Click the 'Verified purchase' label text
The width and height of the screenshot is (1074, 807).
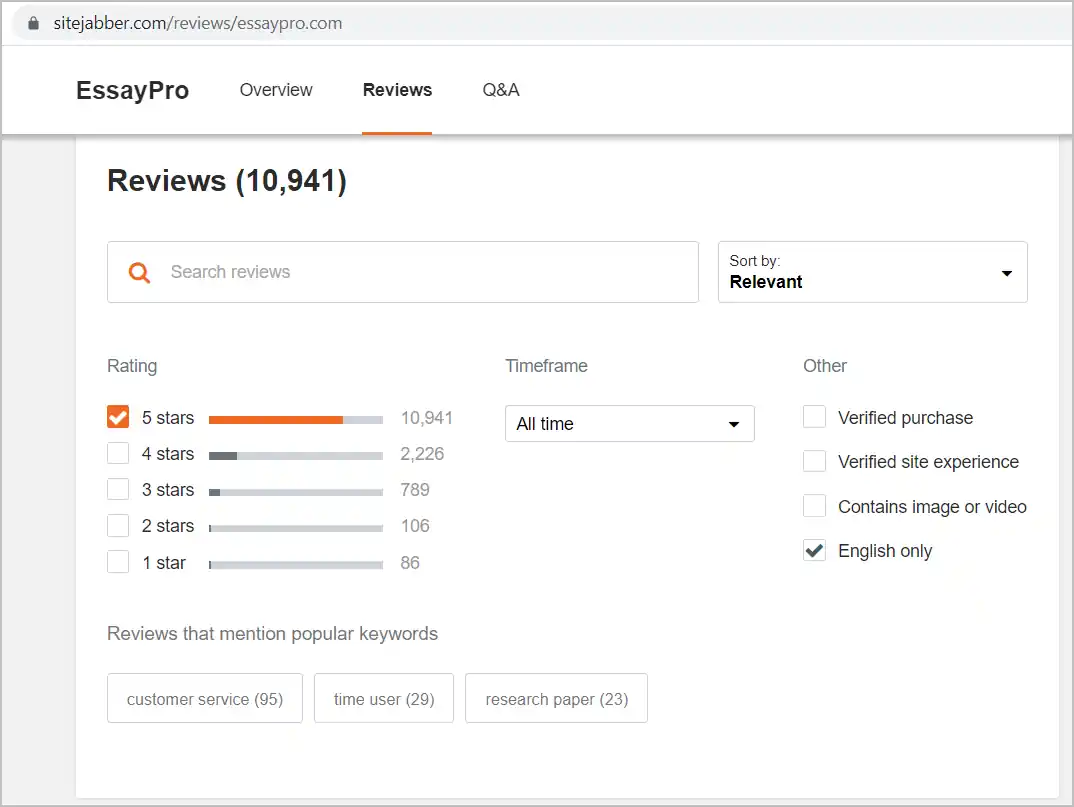click(906, 418)
